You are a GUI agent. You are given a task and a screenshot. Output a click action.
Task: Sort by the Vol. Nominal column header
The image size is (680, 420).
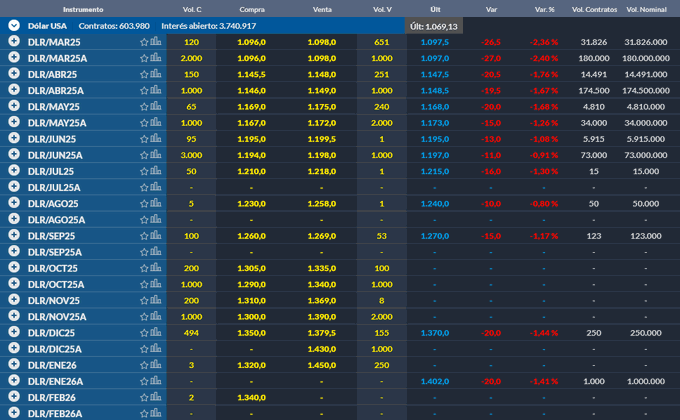click(x=646, y=9)
